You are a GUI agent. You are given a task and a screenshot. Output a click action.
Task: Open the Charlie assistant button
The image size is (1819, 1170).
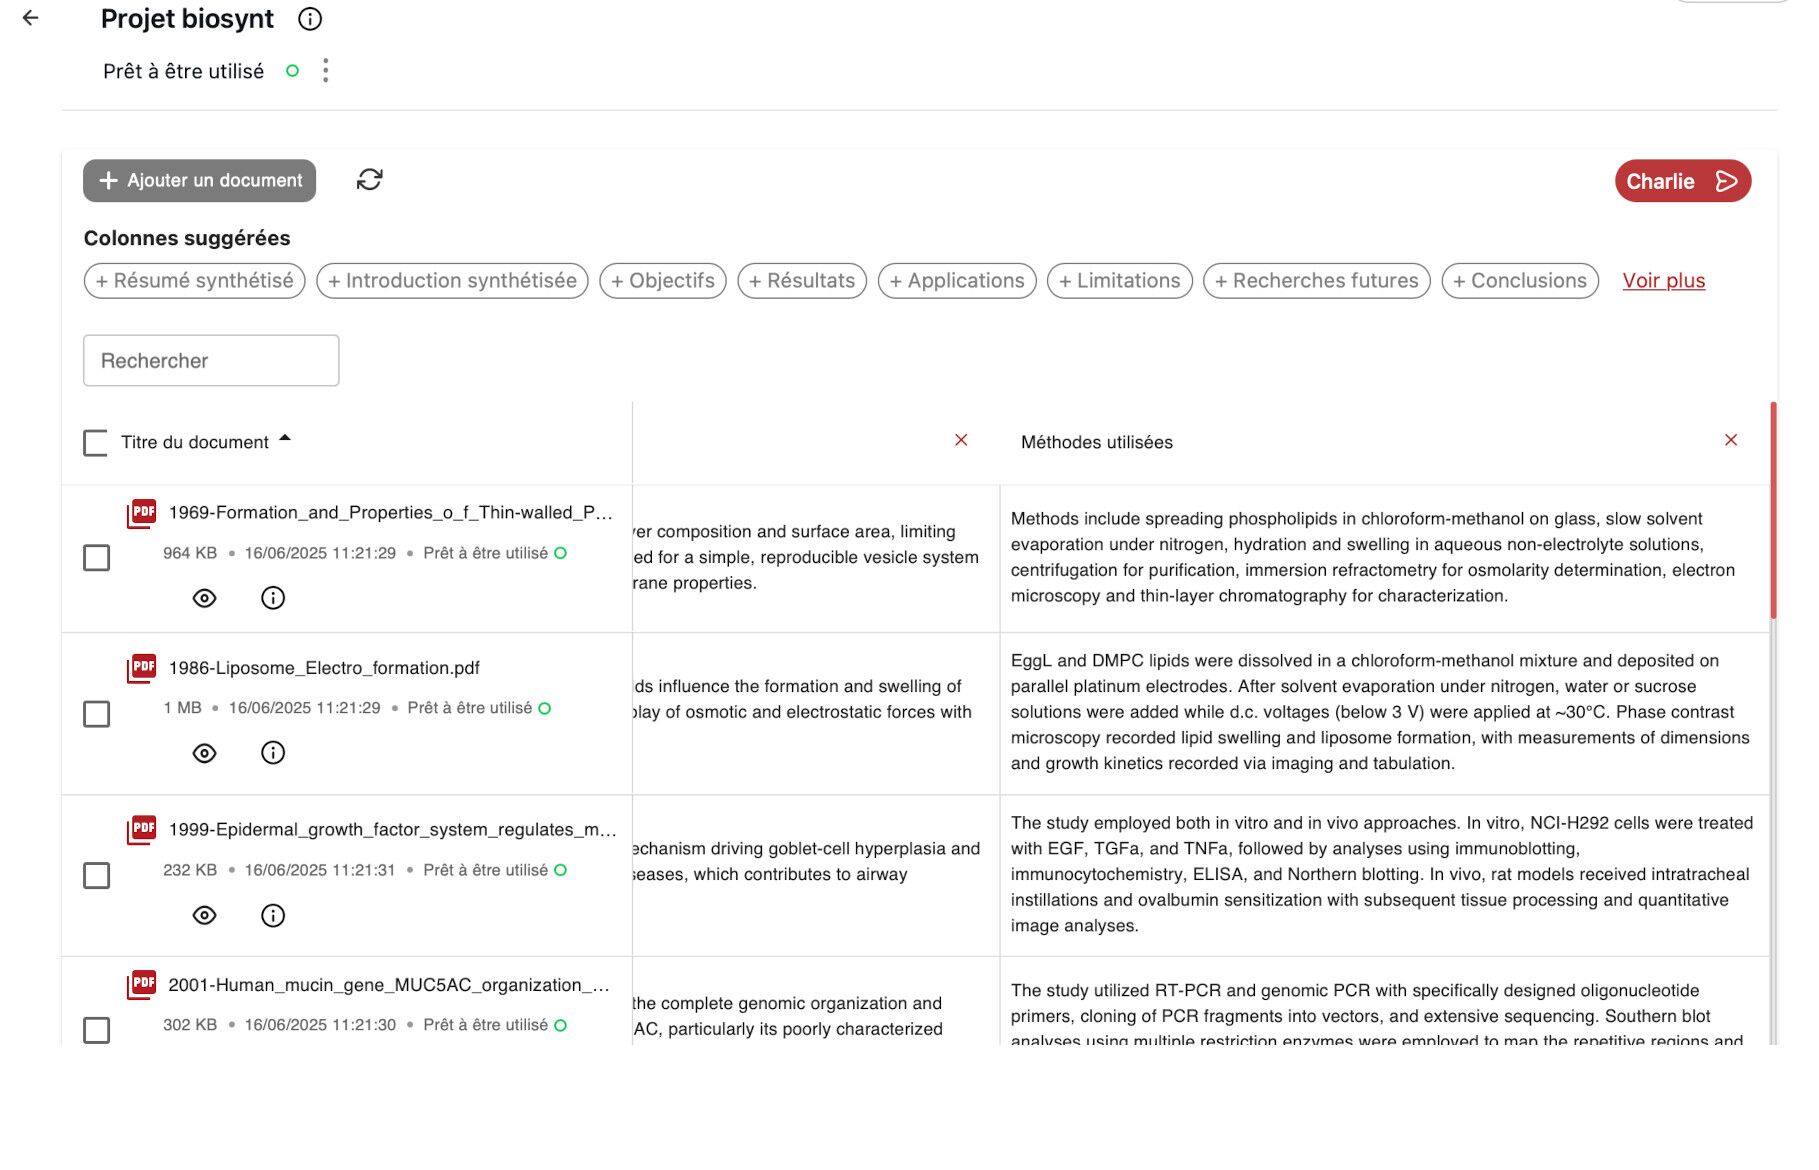tap(1682, 181)
